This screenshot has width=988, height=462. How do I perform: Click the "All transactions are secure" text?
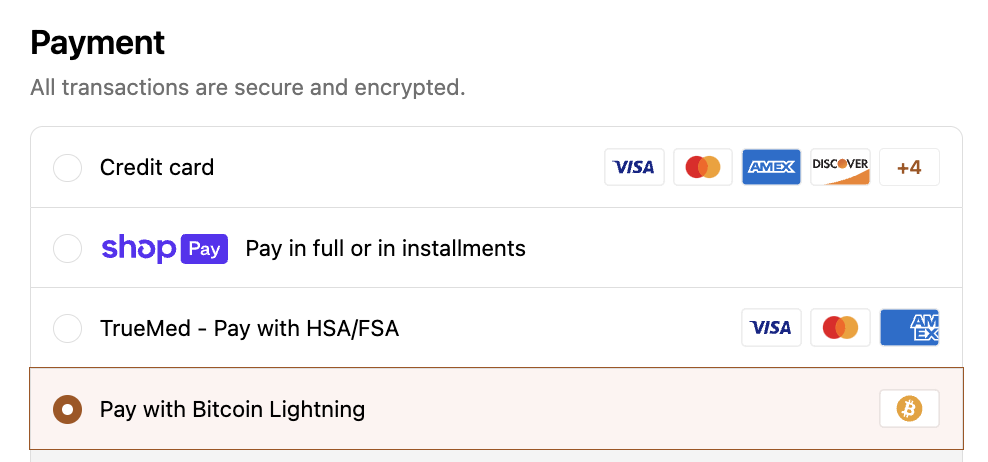pyautogui.click(x=247, y=88)
